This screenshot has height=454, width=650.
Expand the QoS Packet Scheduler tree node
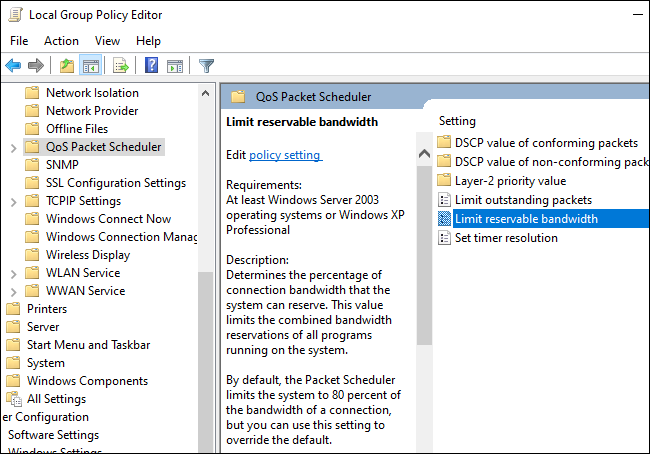pyautogui.click(x=12, y=147)
